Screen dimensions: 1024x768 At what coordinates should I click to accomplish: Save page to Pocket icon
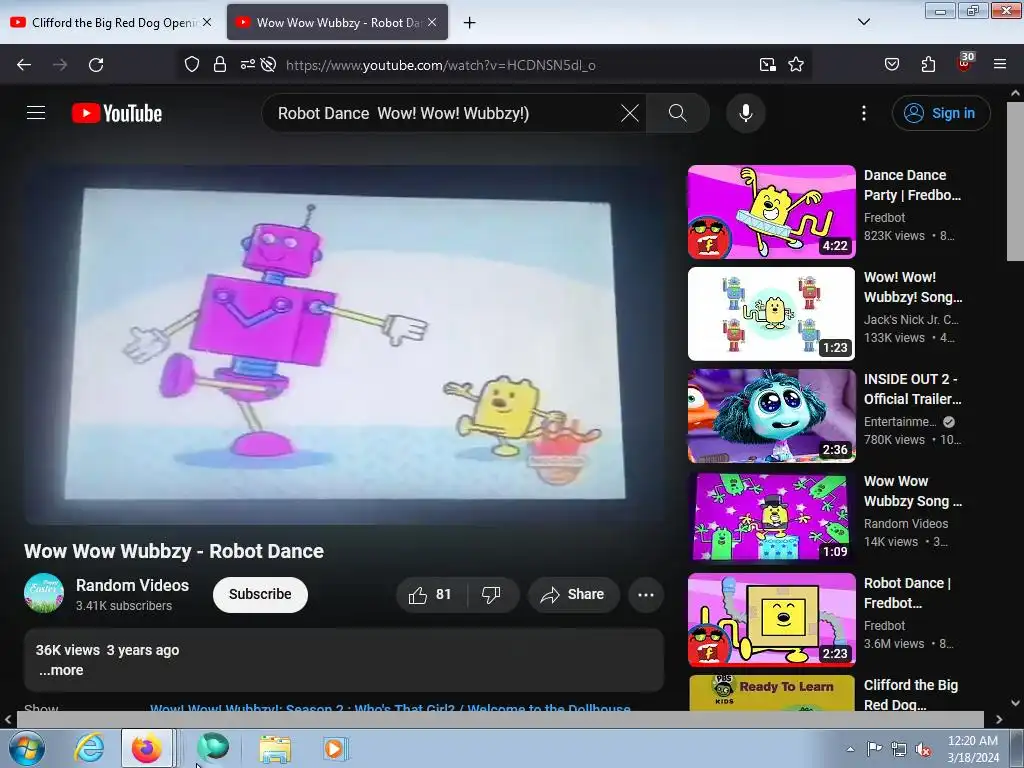(891, 64)
